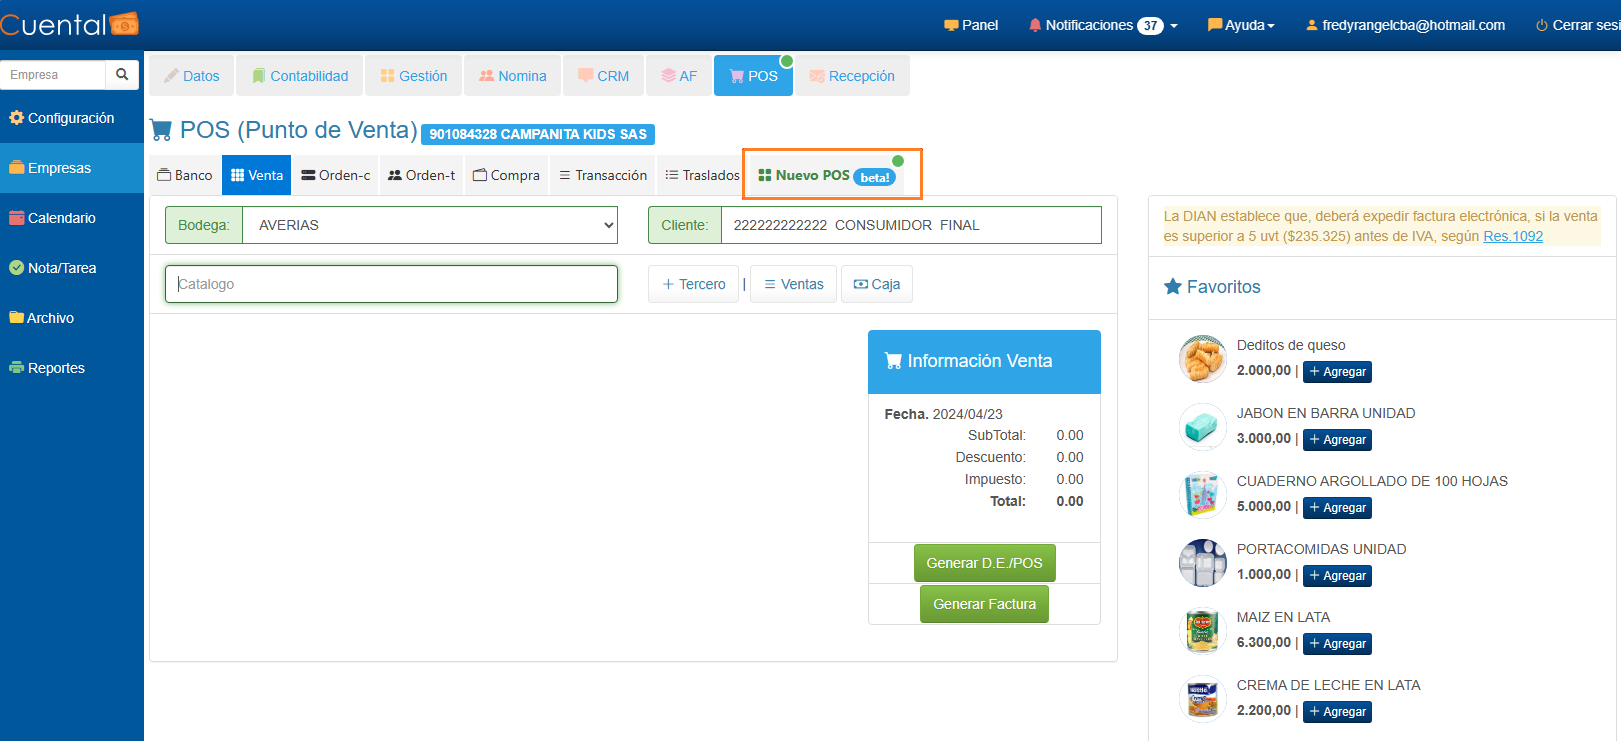Click the search magnifier icon beside Empresa
Image resolution: width=1621 pixels, height=742 pixels.
[122, 75]
